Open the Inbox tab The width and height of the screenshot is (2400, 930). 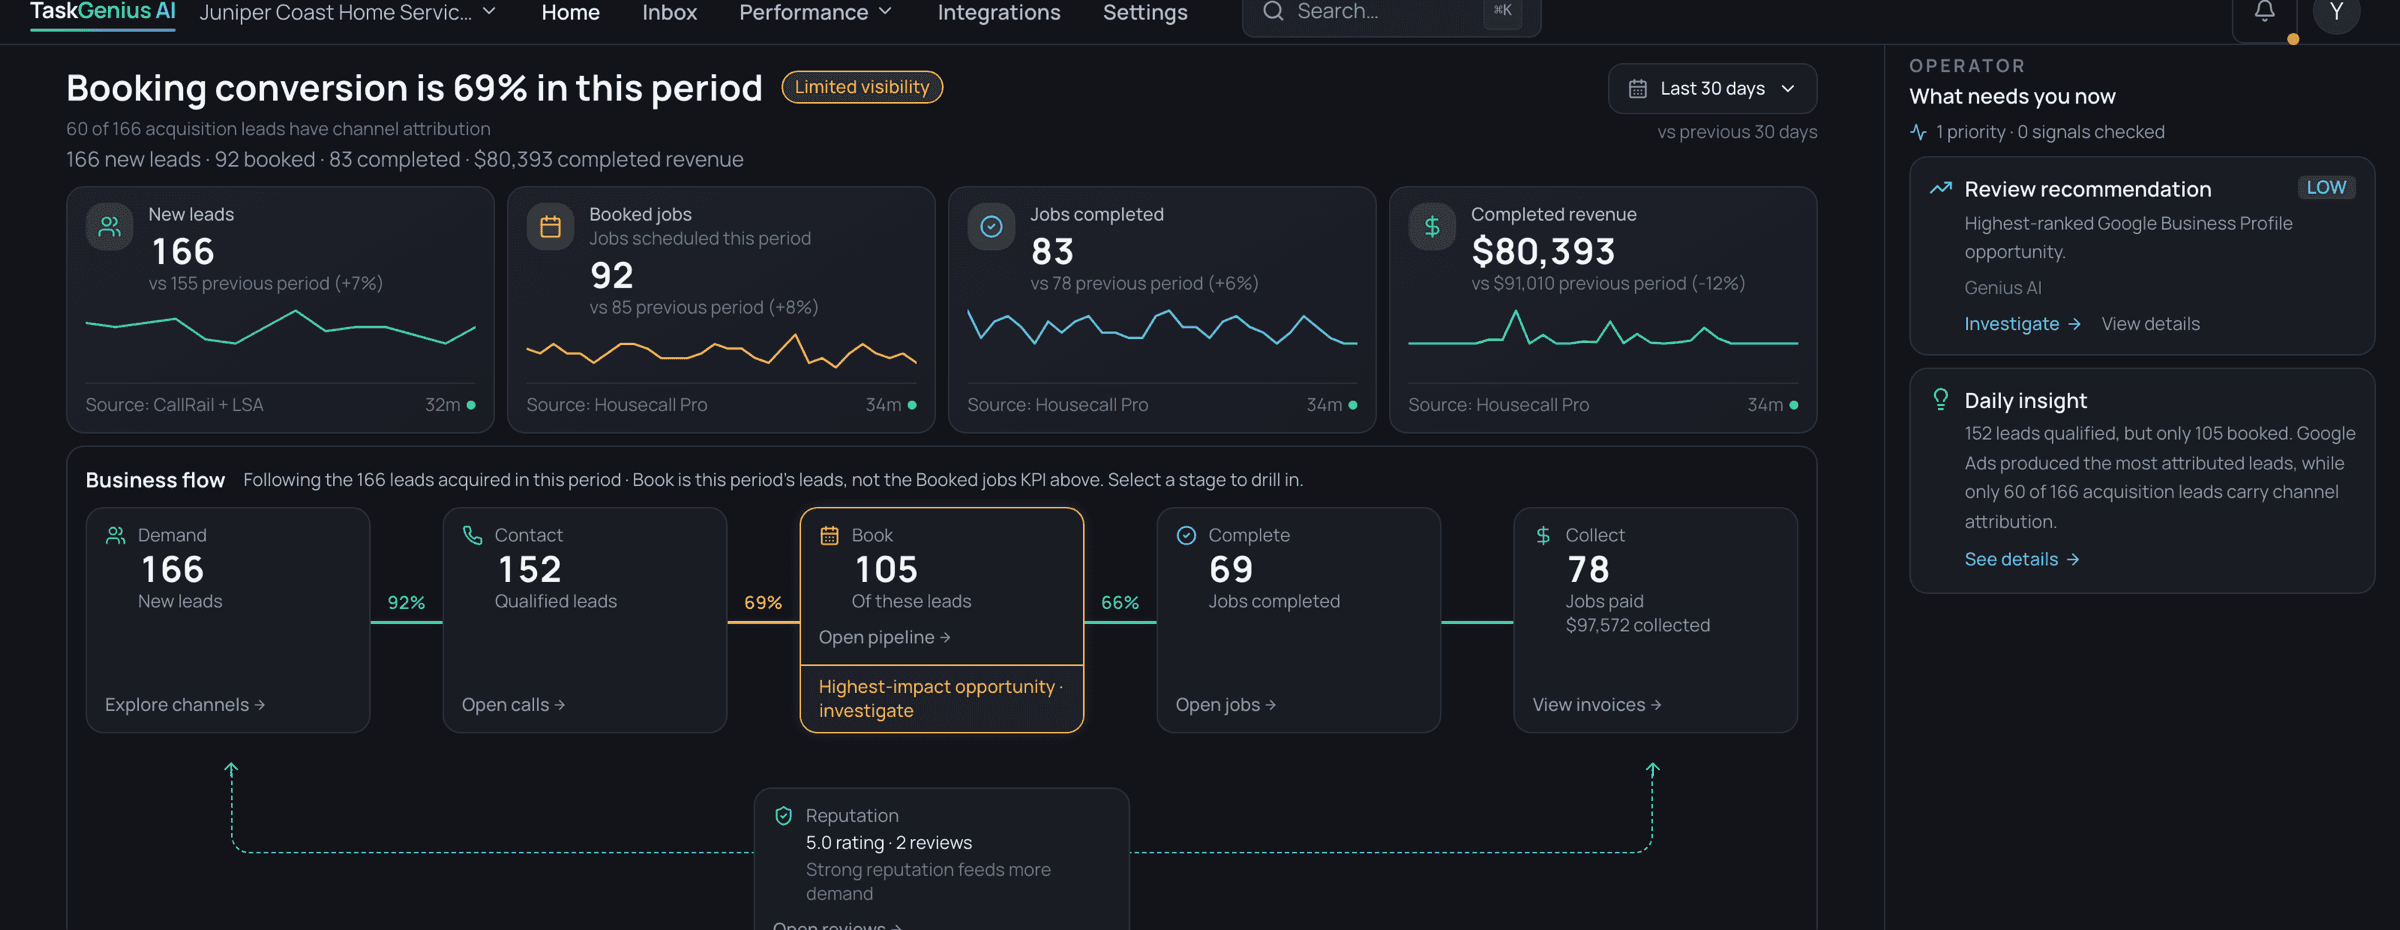tap(669, 12)
